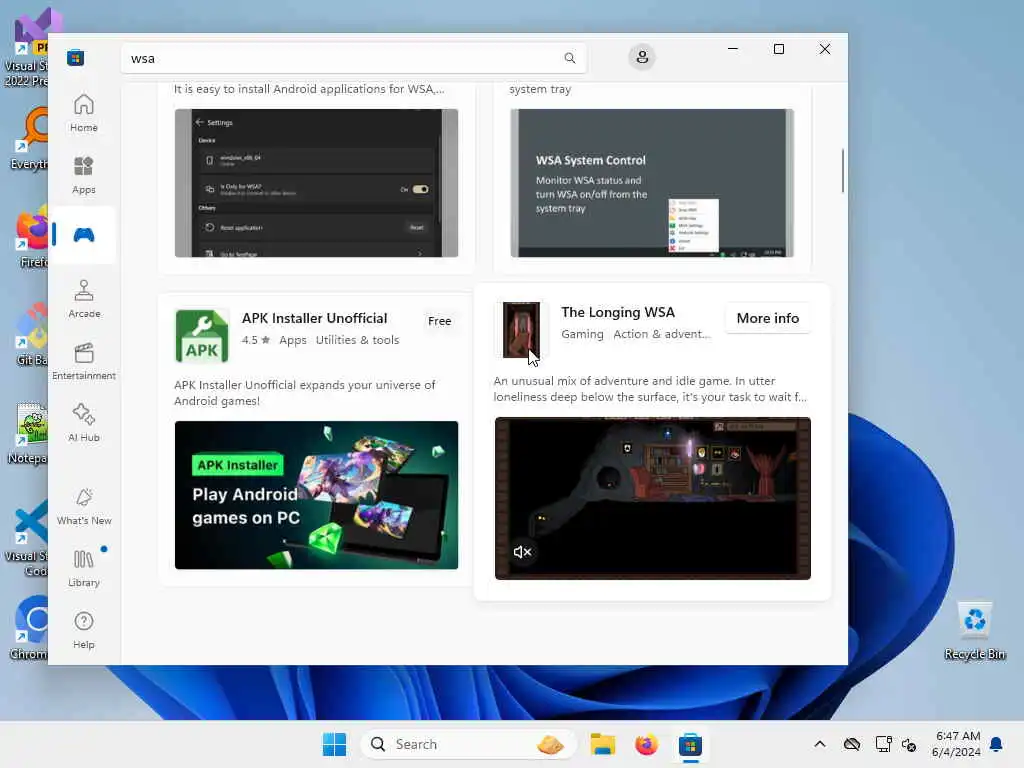Open The Longing WSA game icon
The height and width of the screenshot is (768, 1024).
point(521,330)
